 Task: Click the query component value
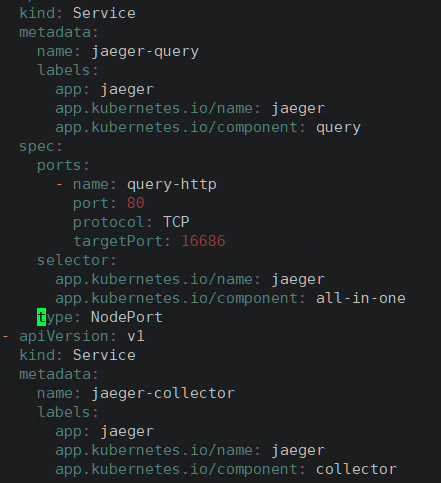click(x=338, y=128)
